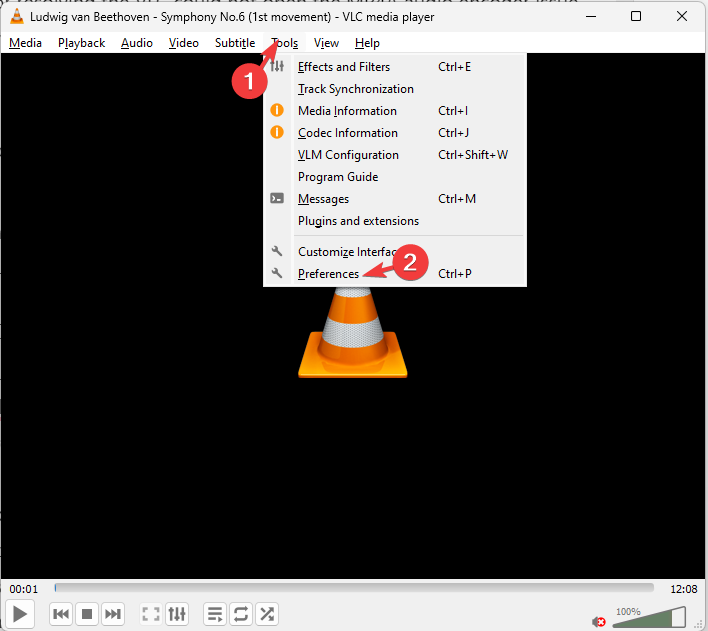This screenshot has width=708, height=631.
Task: Choose Customize Interface entry
Action: coord(395,252)
